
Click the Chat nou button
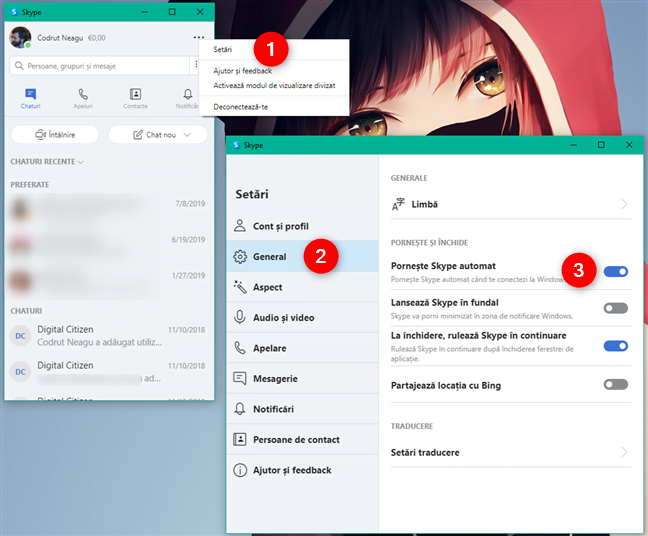coord(158,135)
